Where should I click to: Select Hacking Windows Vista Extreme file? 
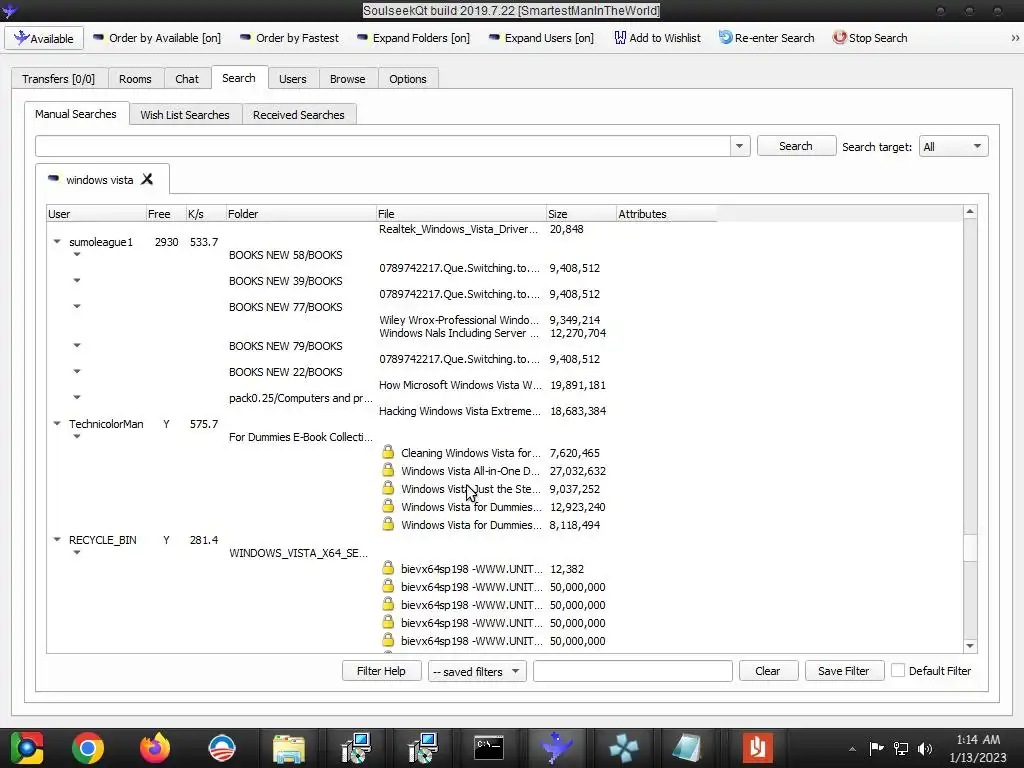[460, 411]
